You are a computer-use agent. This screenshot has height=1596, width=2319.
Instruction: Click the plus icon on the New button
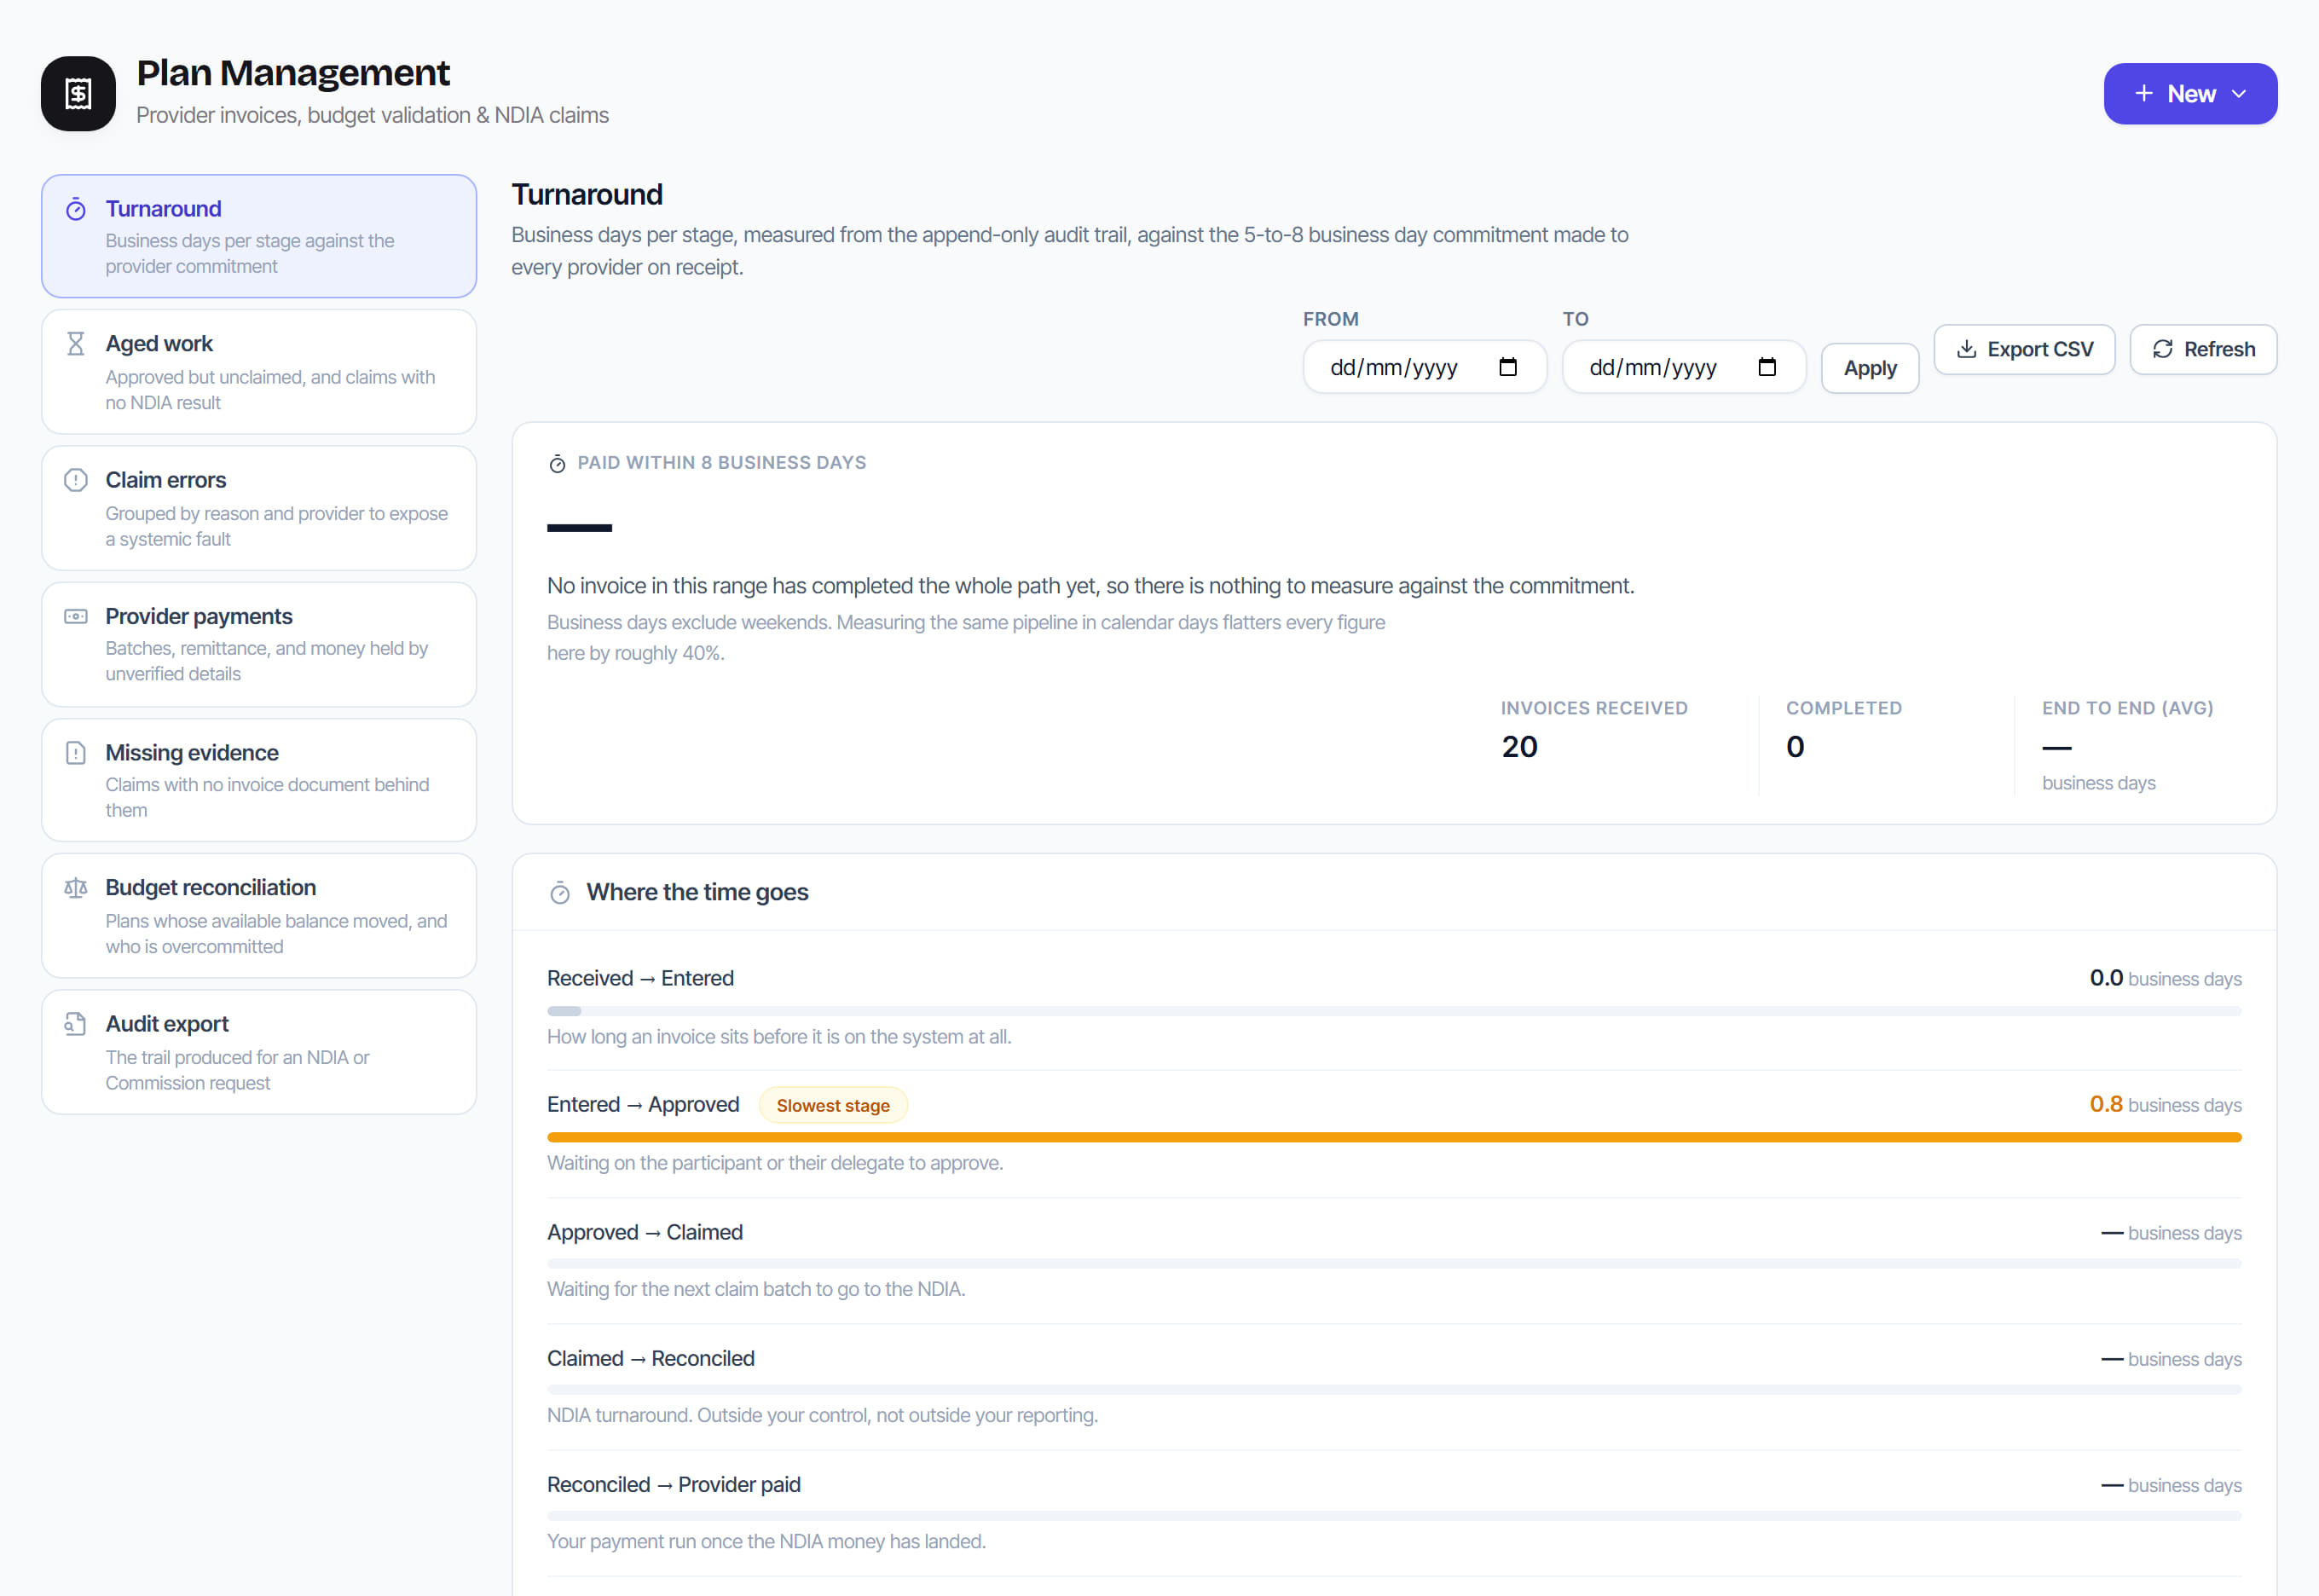[2144, 94]
